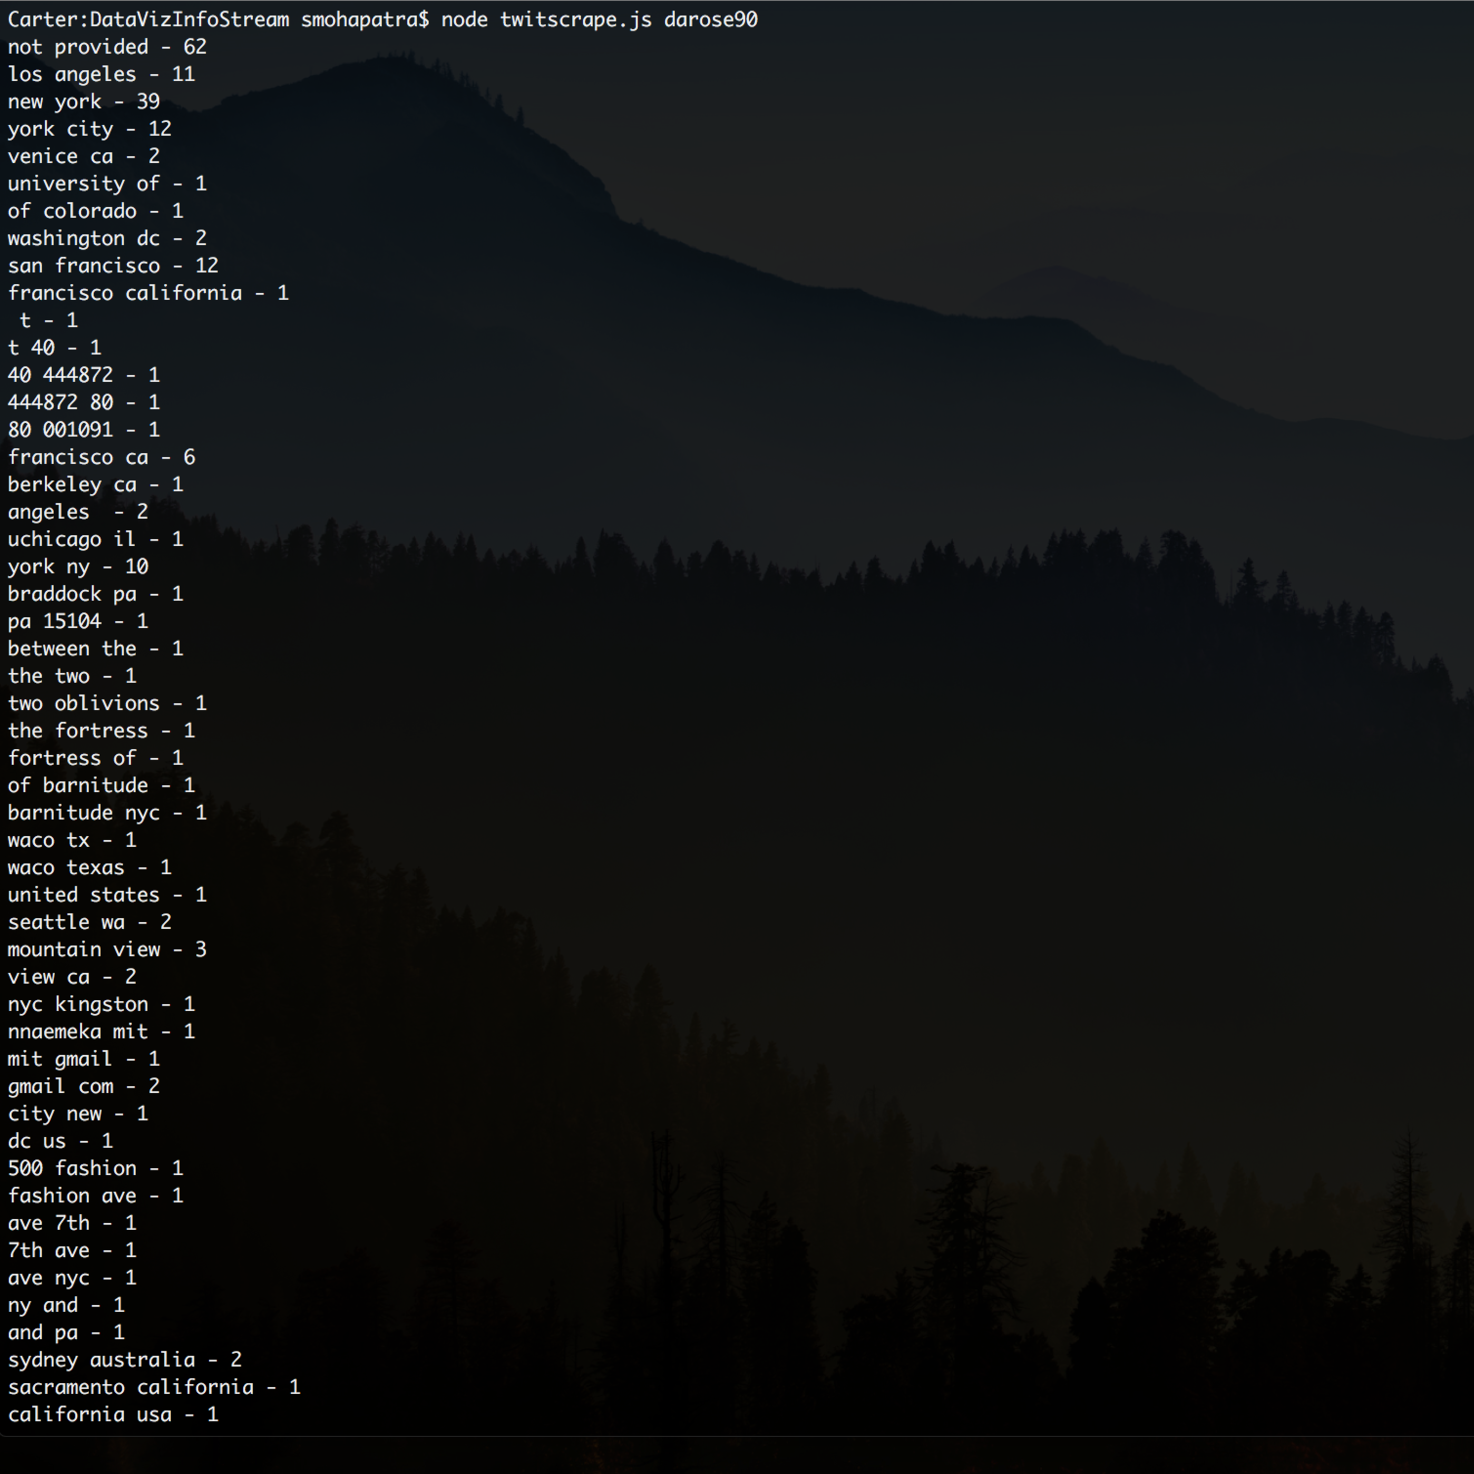Click the 'california usa - 1' line
Image resolution: width=1474 pixels, height=1474 pixels.
point(113,1415)
